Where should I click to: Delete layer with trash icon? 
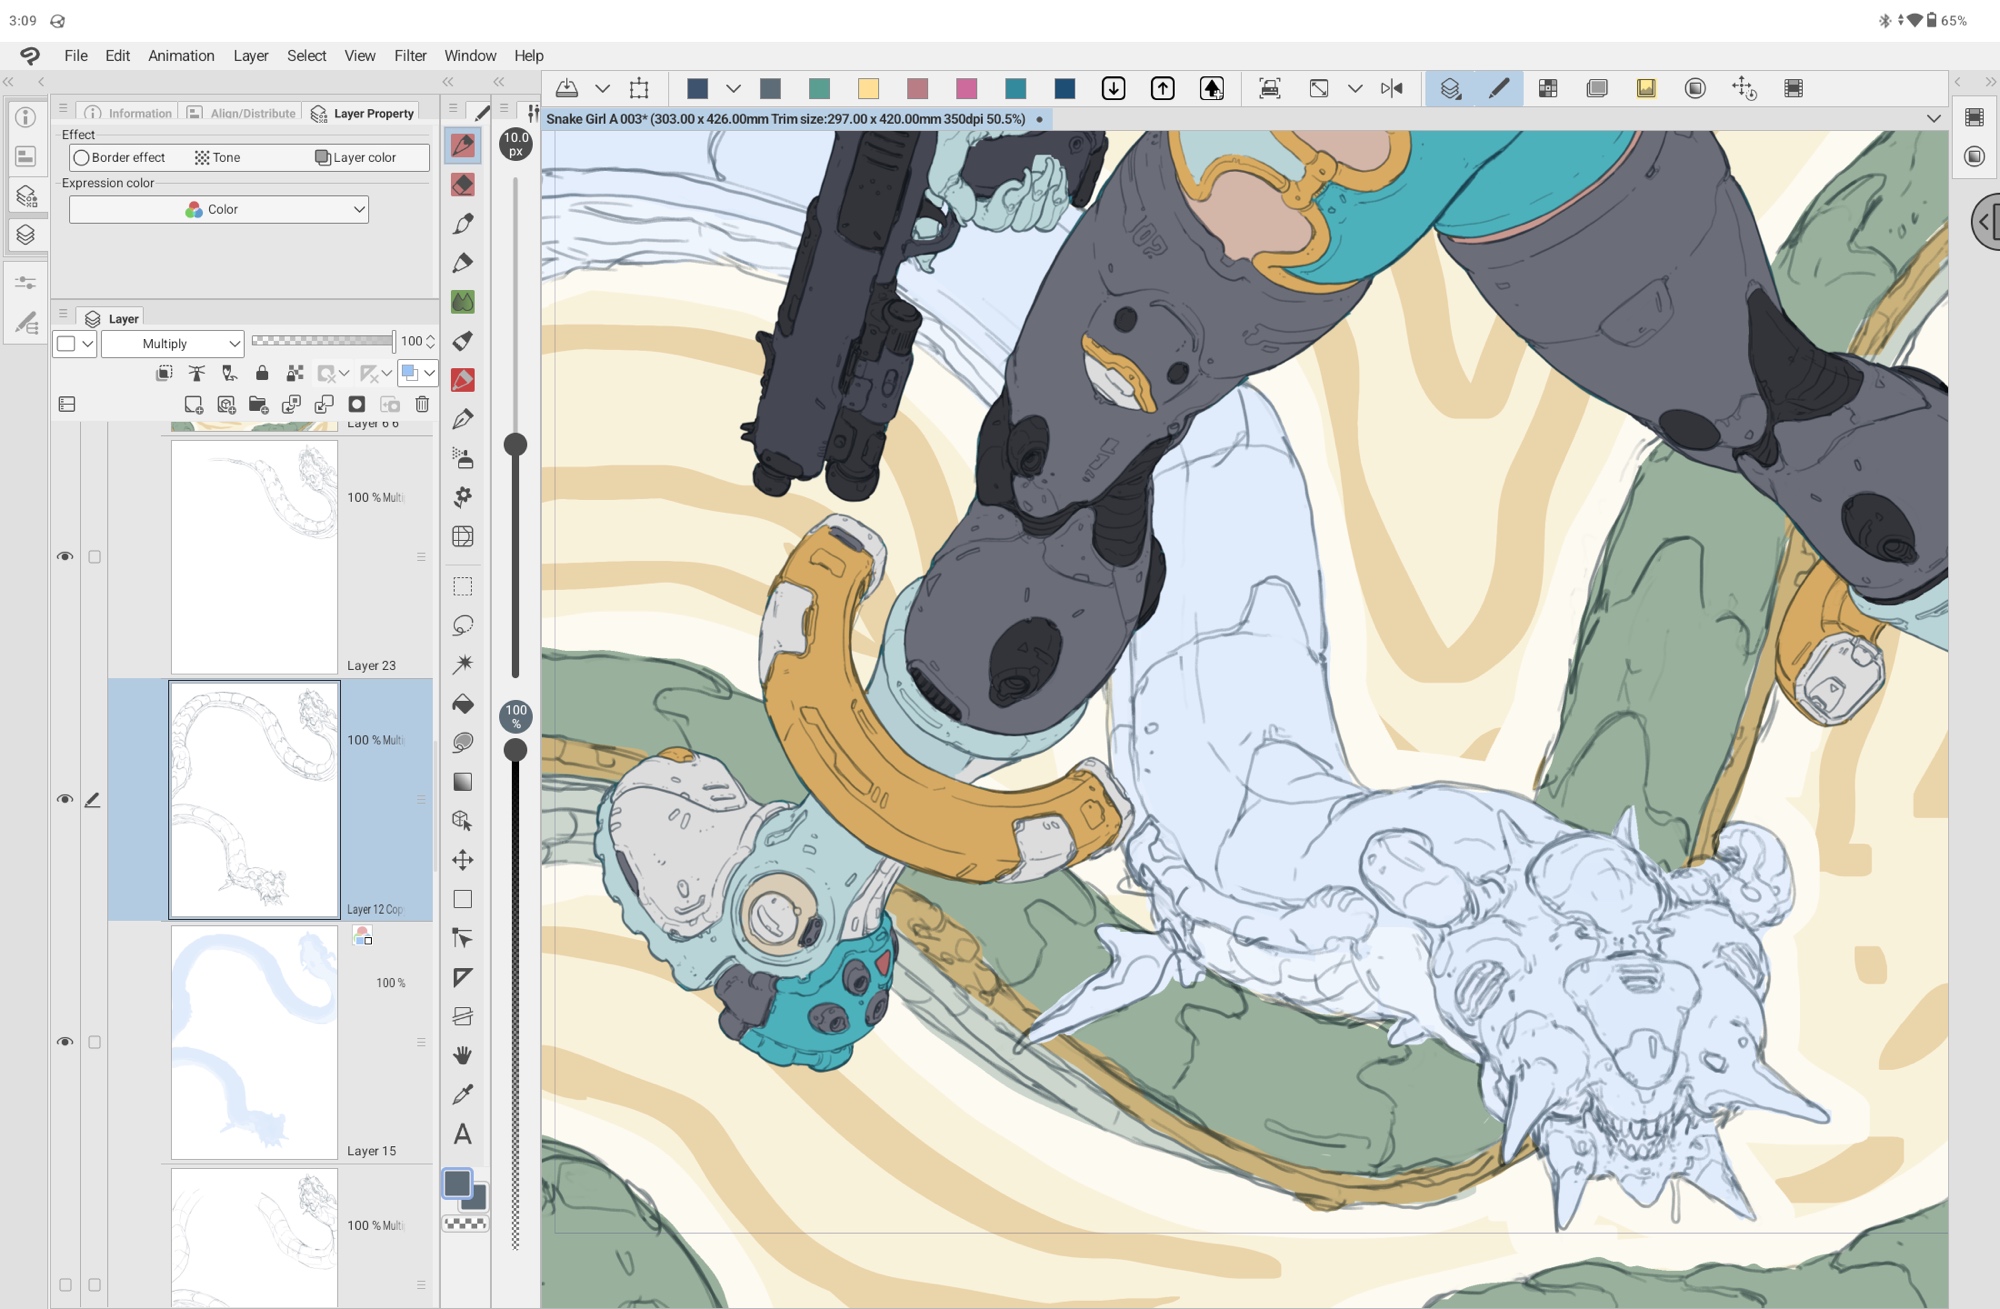coord(422,405)
